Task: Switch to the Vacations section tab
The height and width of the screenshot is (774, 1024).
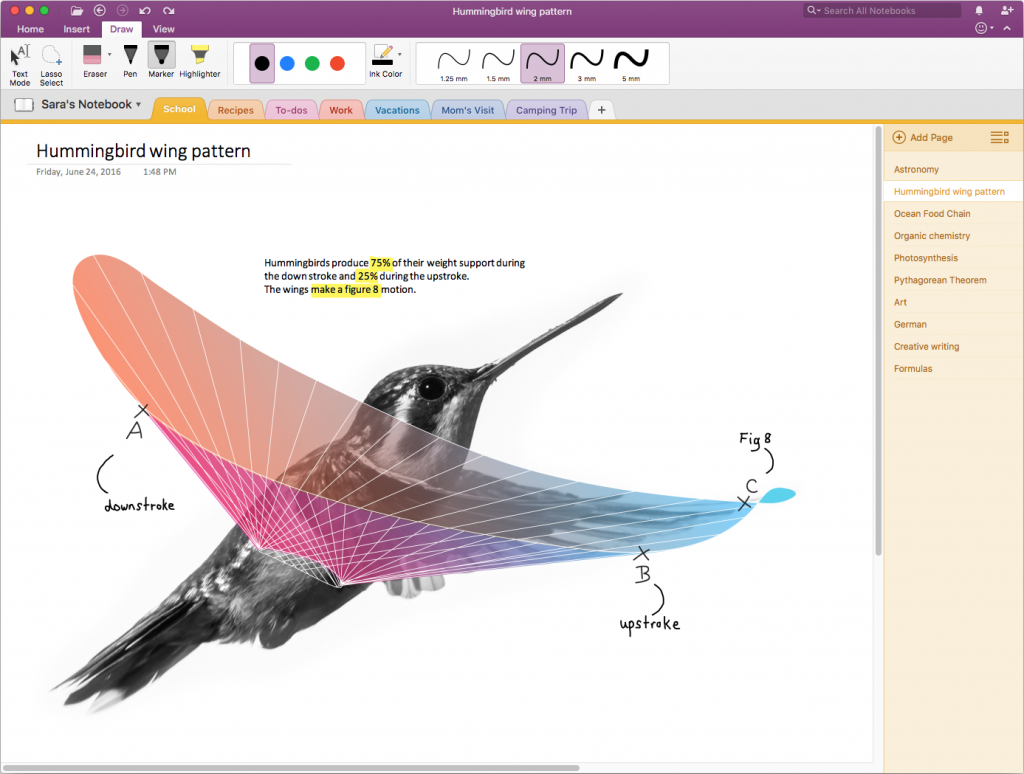Action: click(397, 110)
